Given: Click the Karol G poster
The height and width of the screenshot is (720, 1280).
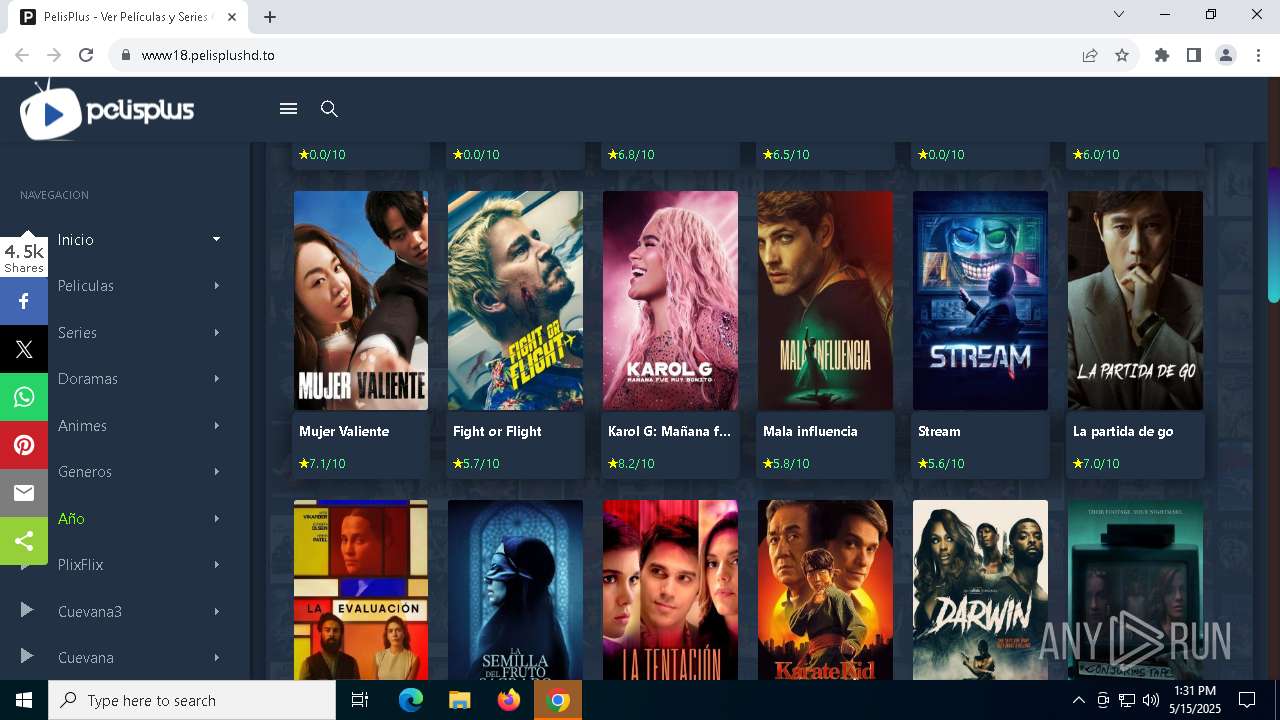Looking at the screenshot, I should [x=670, y=300].
